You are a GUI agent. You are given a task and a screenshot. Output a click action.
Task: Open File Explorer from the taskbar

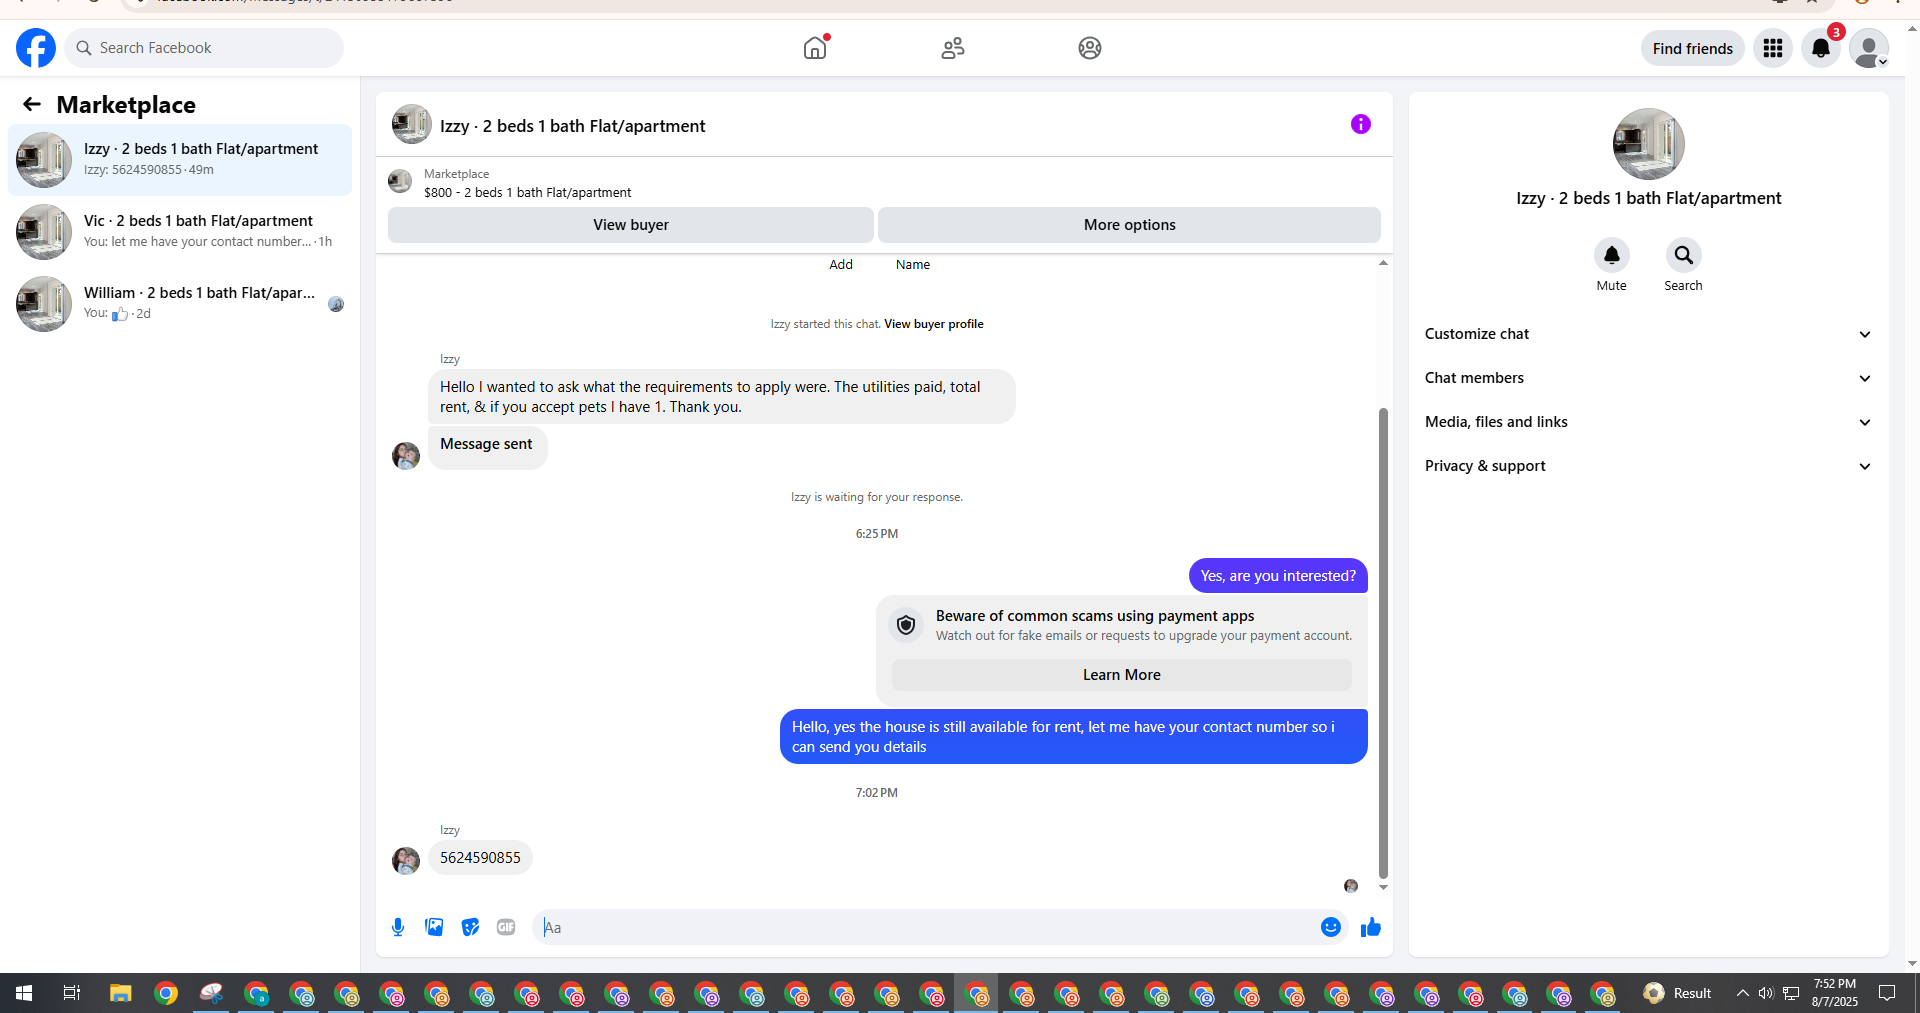pos(121,993)
